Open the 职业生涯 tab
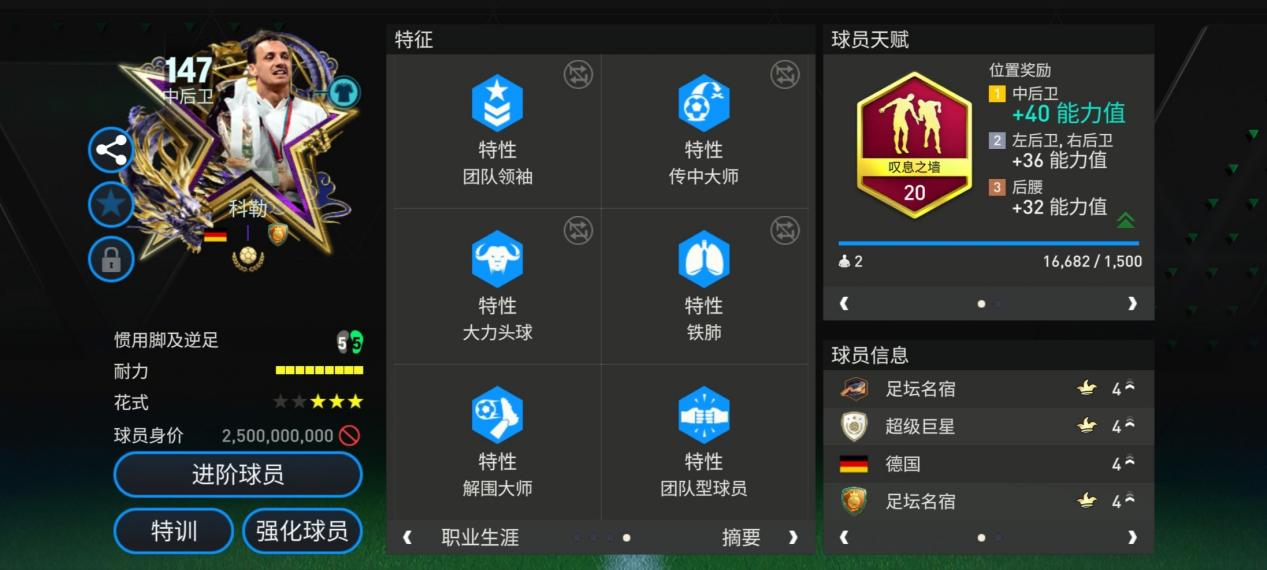 point(480,537)
